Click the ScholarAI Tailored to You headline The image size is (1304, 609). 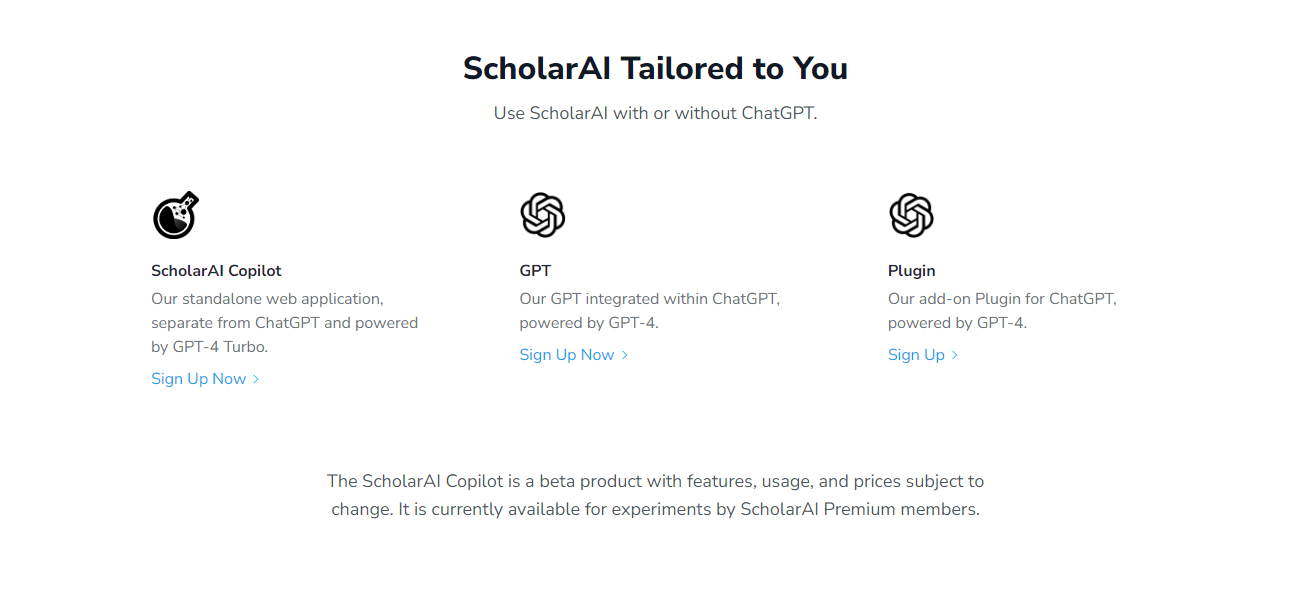coord(655,68)
